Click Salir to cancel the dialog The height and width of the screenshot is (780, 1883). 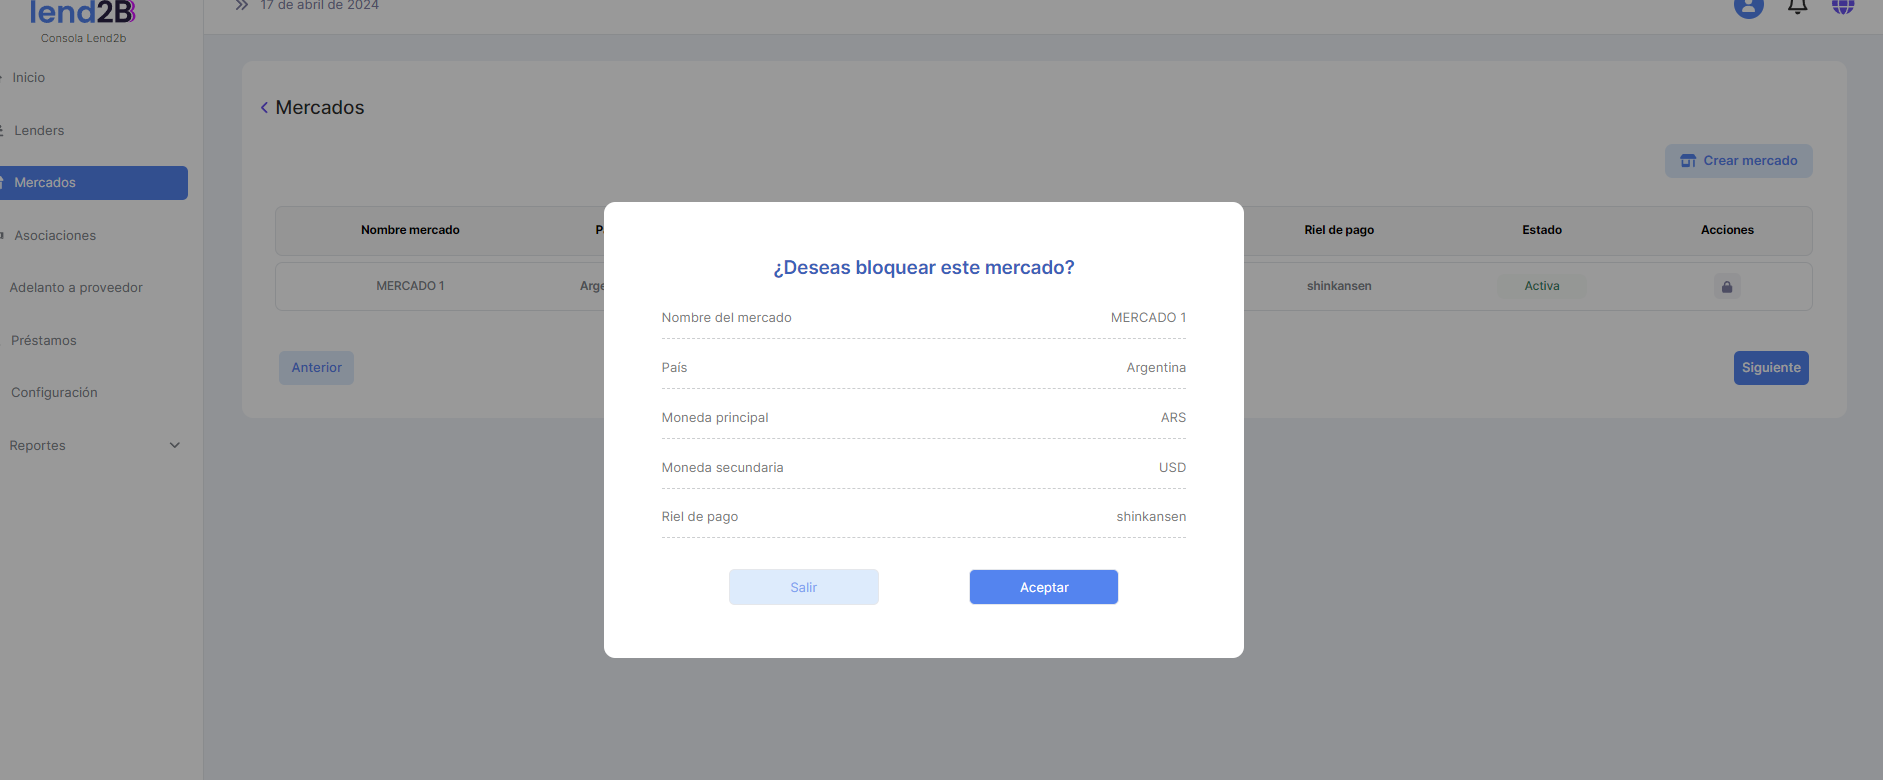click(x=803, y=587)
